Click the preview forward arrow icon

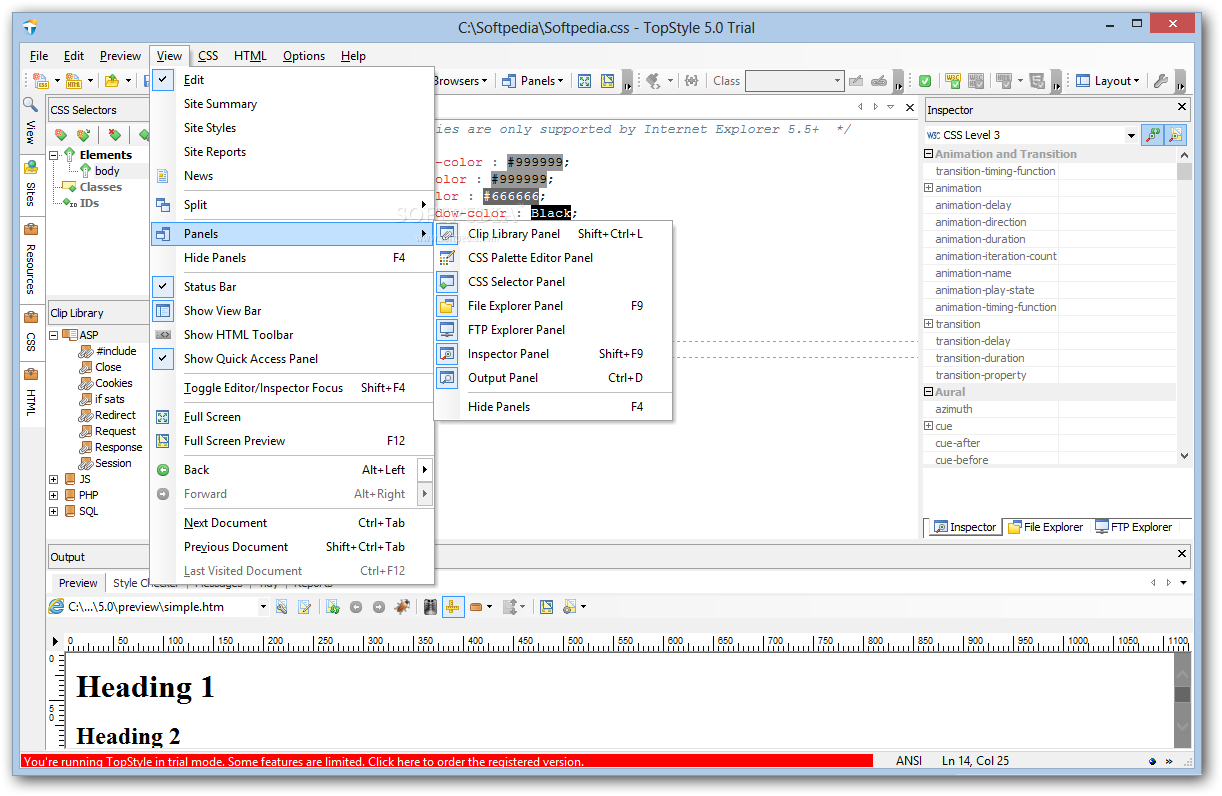(x=379, y=606)
